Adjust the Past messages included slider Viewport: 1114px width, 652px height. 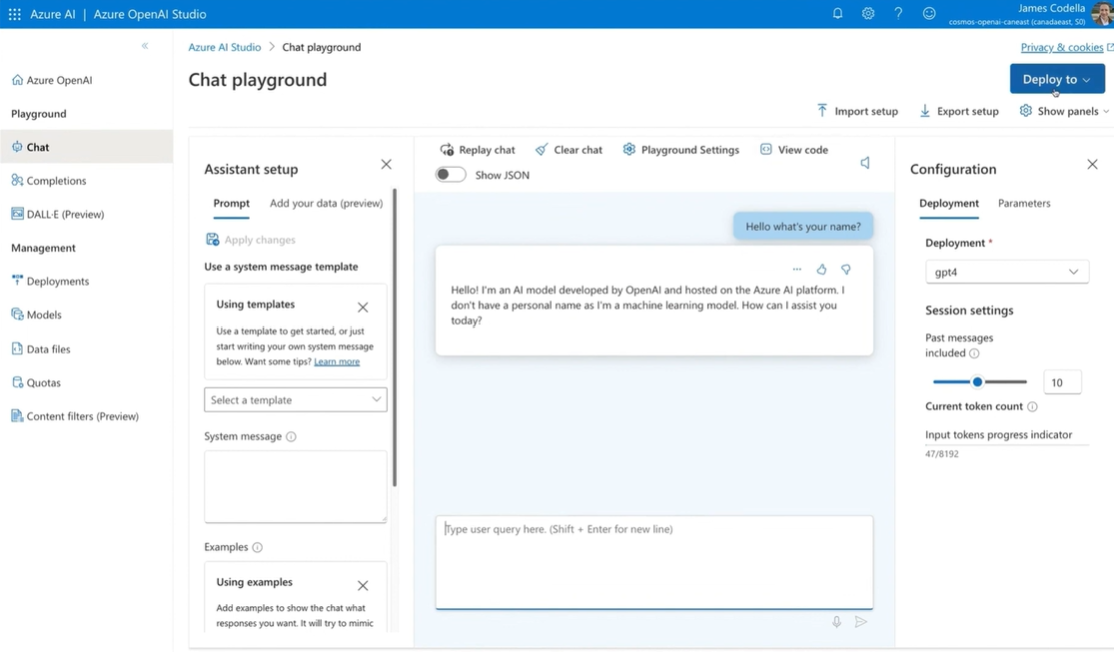(x=977, y=382)
